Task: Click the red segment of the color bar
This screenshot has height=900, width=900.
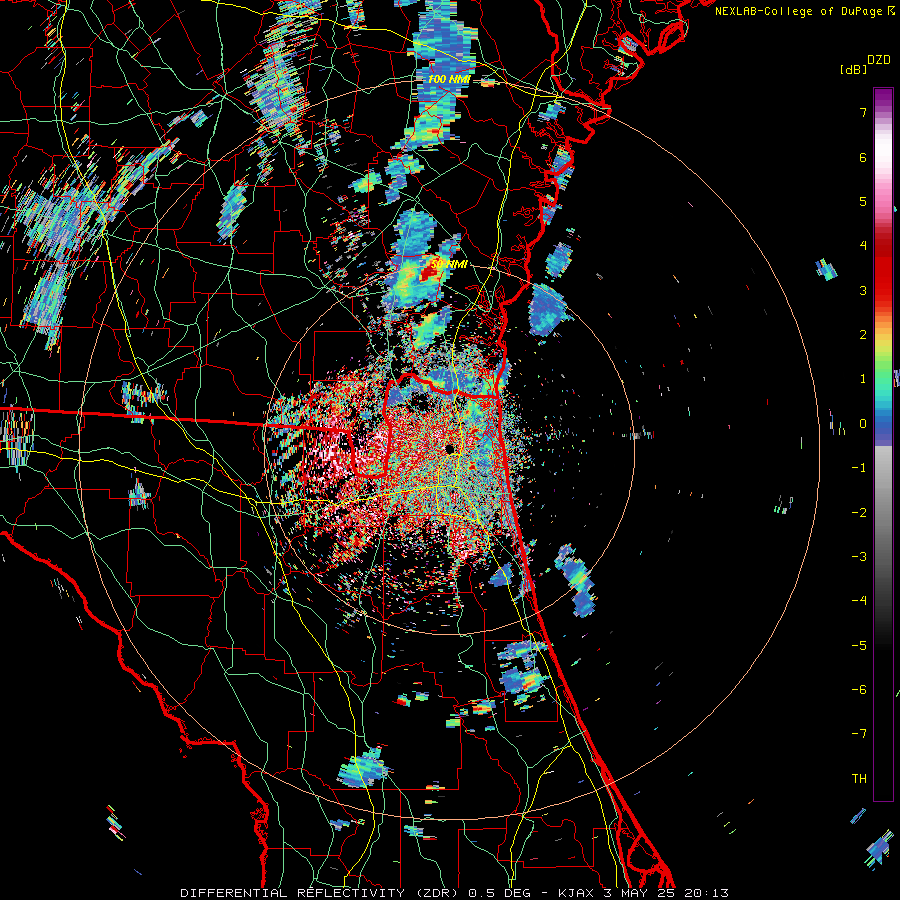Action: point(883,270)
